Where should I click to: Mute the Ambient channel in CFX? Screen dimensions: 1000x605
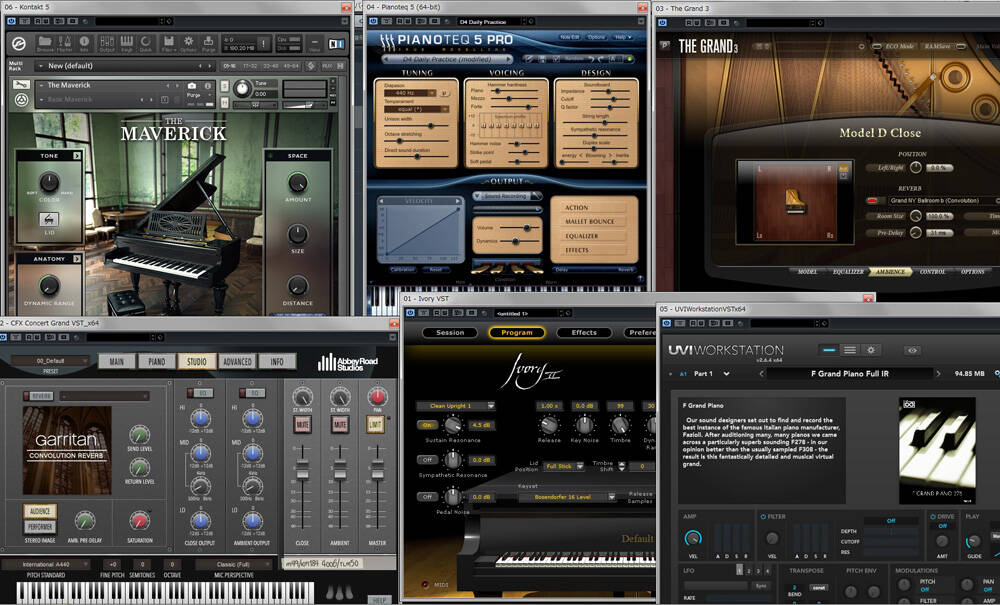click(340, 424)
